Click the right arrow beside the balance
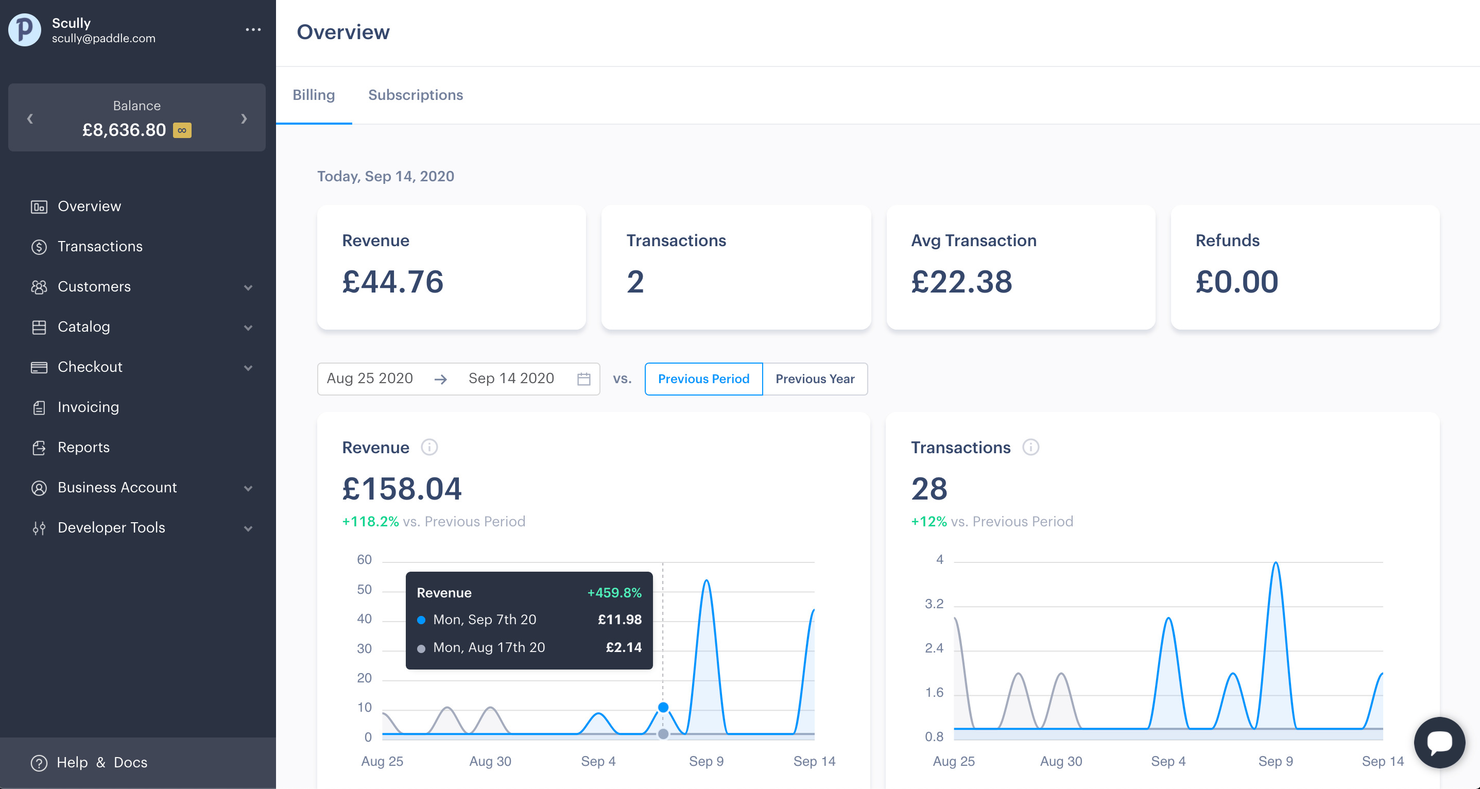This screenshot has height=789, width=1480. pyautogui.click(x=243, y=117)
